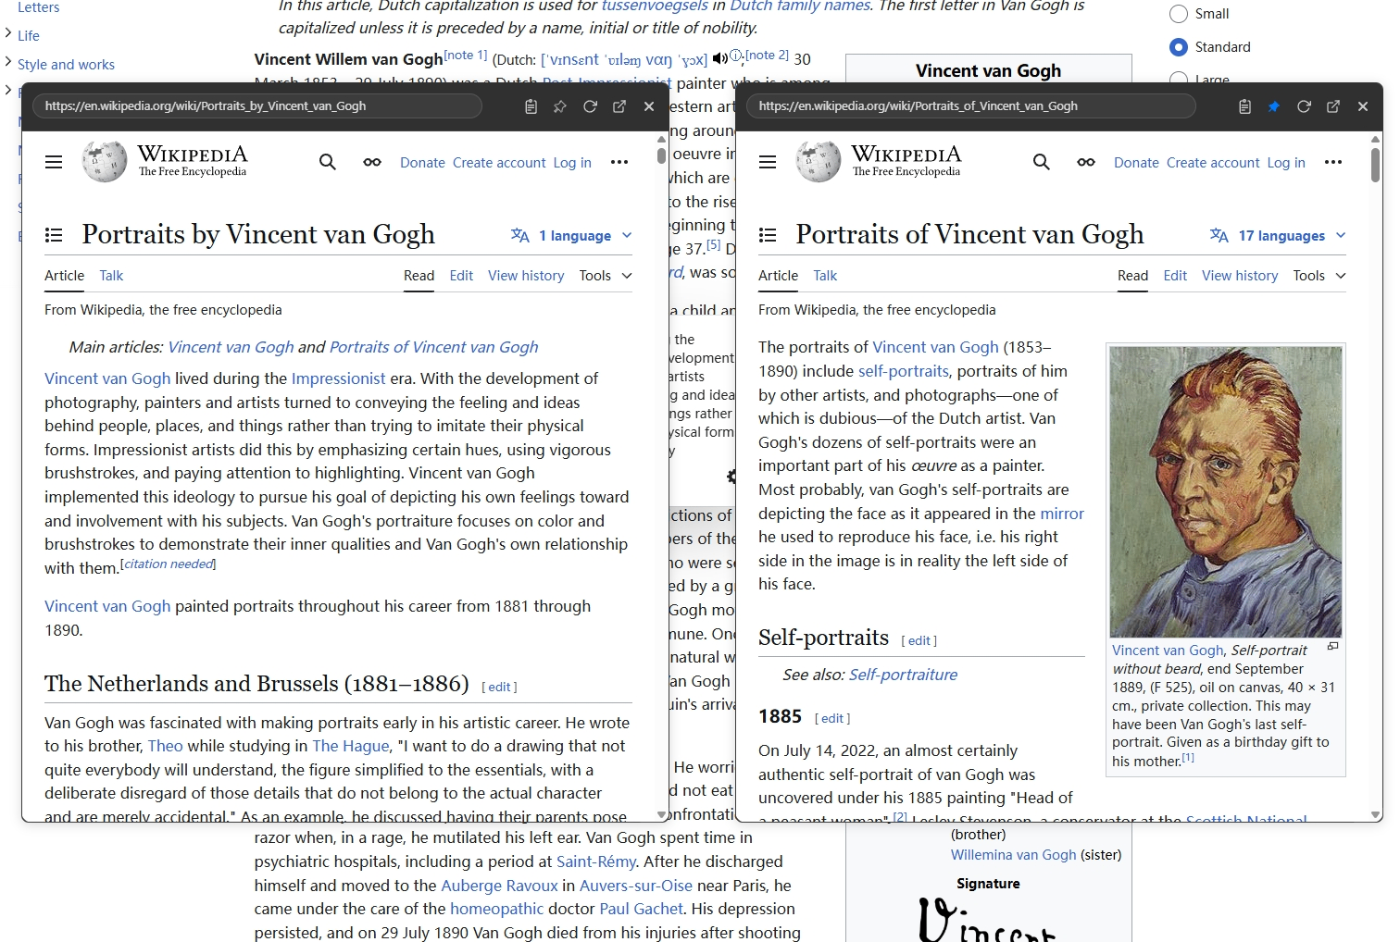Click Create account in Portraits of popup
This screenshot has height=942, width=1400.
click(x=1213, y=163)
